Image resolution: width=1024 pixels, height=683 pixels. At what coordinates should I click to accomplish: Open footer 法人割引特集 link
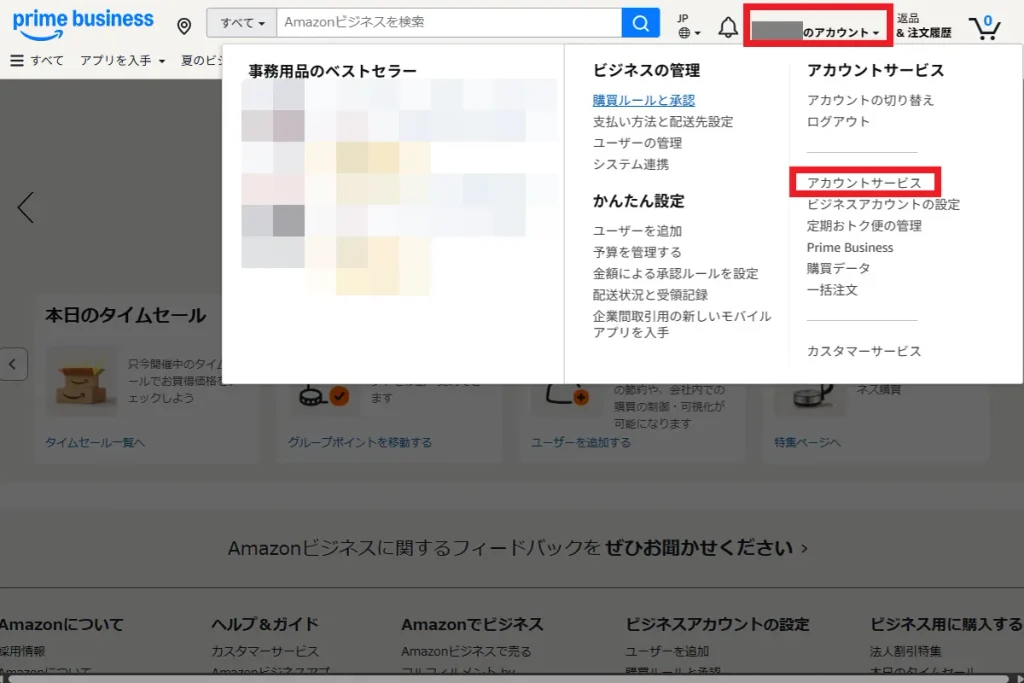(x=906, y=651)
